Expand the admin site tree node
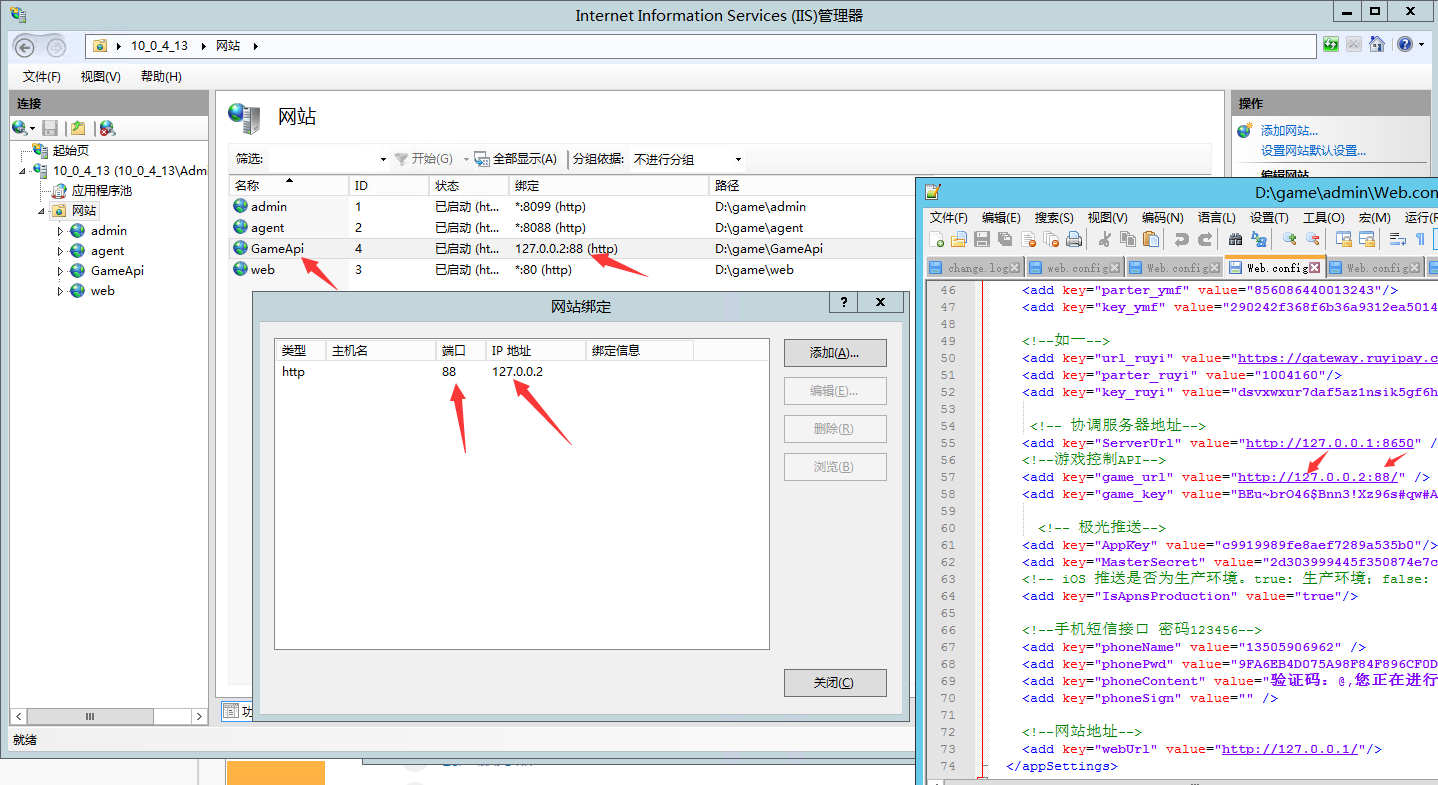Viewport: 1438px width, 785px height. pyautogui.click(x=60, y=231)
